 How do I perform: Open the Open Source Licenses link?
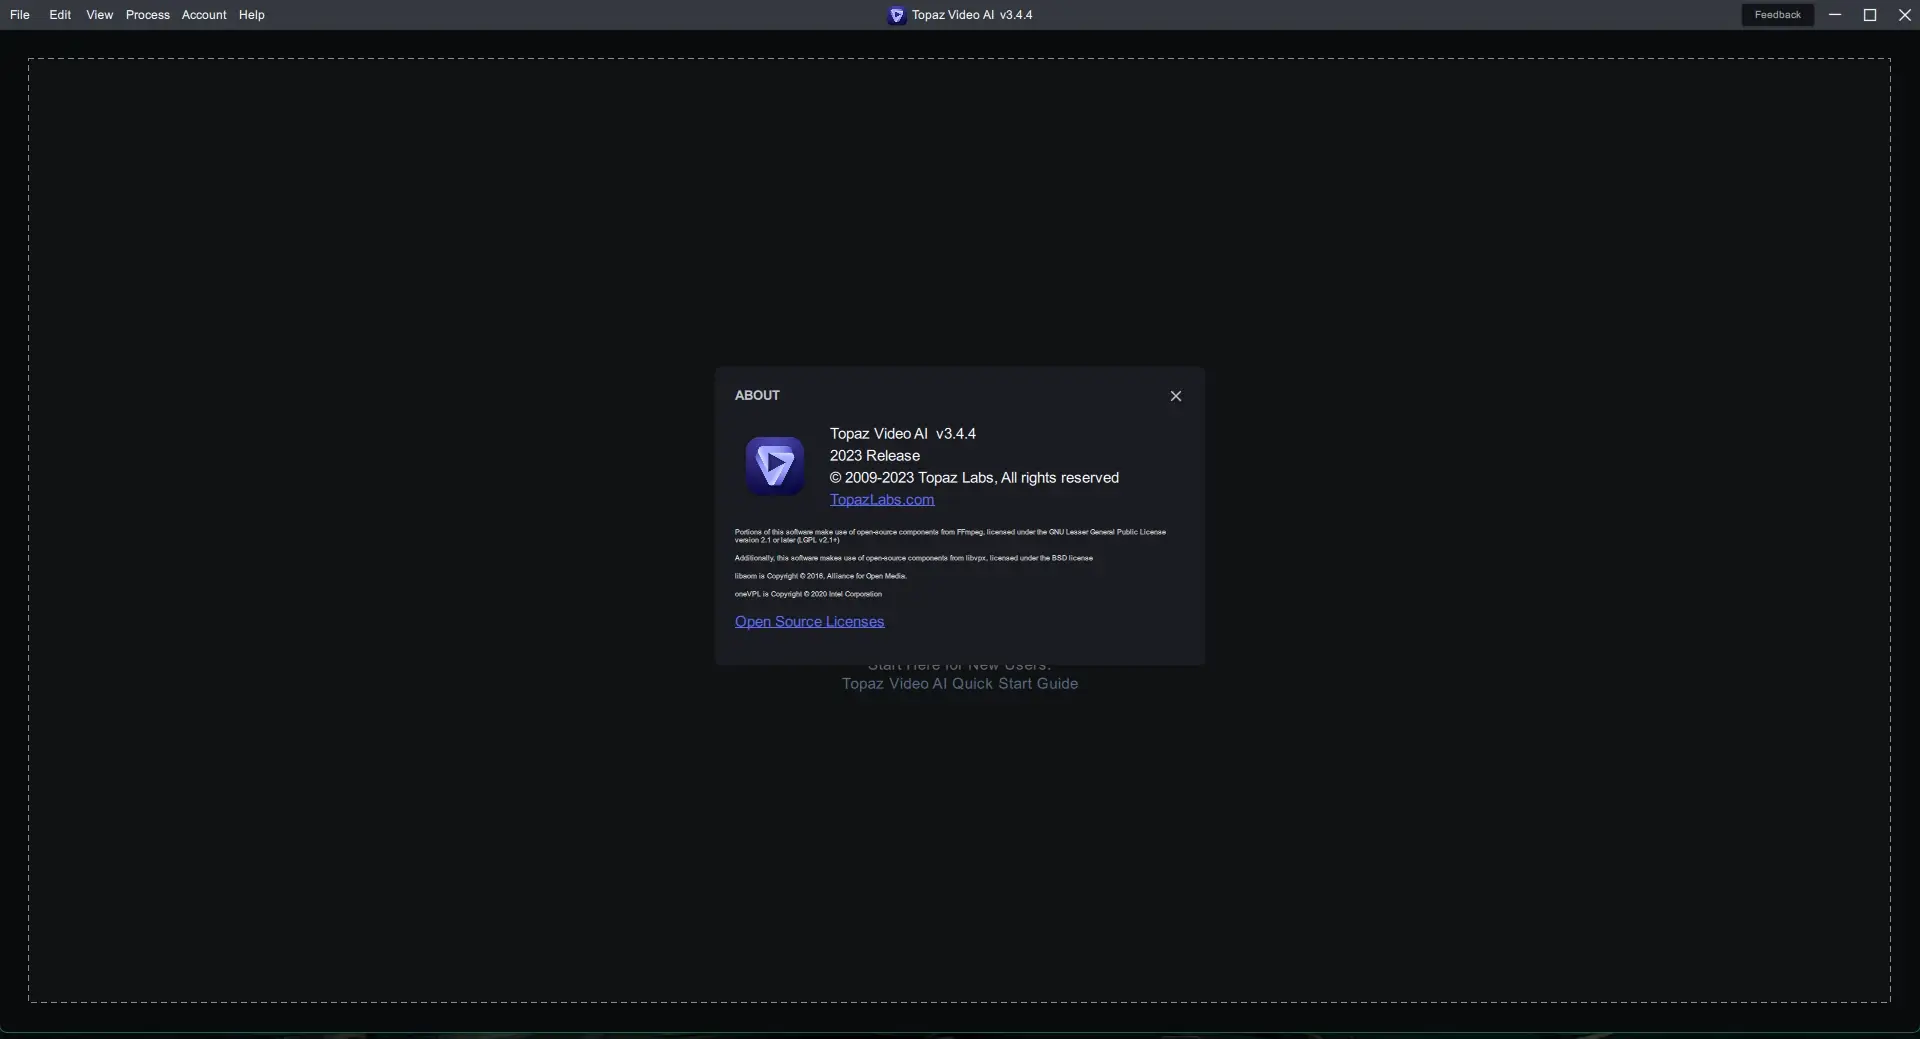point(810,622)
